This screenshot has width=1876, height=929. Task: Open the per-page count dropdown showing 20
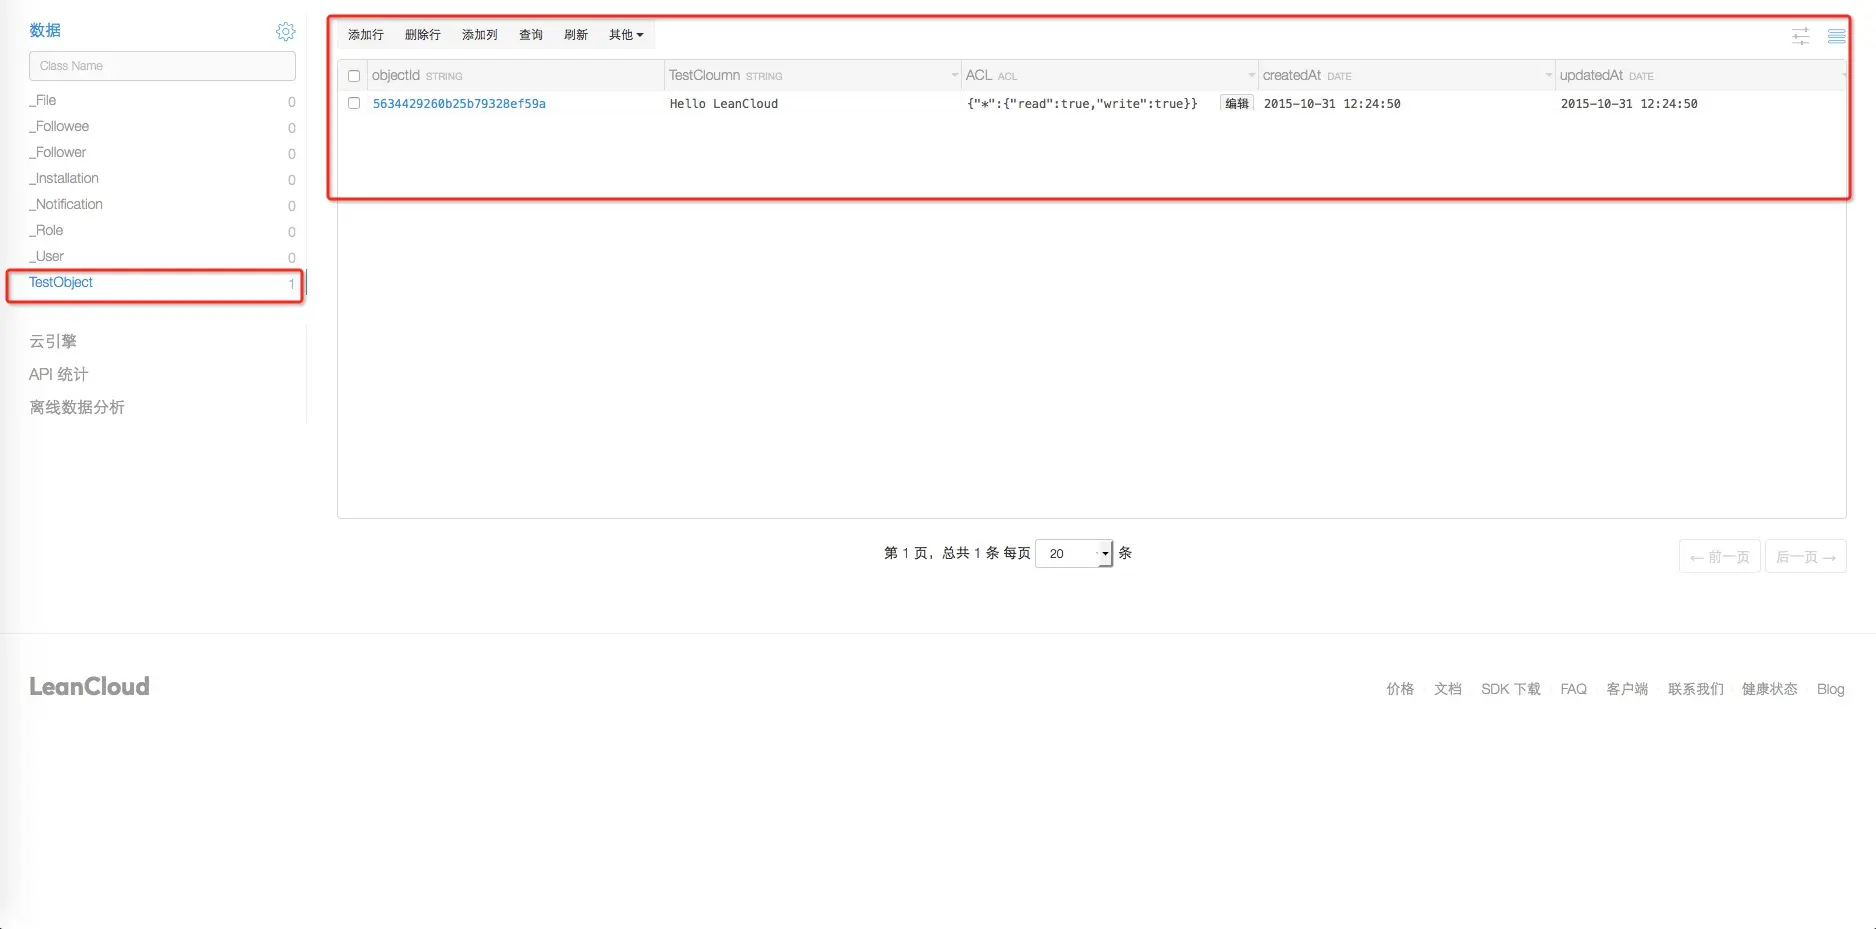(x=1074, y=553)
